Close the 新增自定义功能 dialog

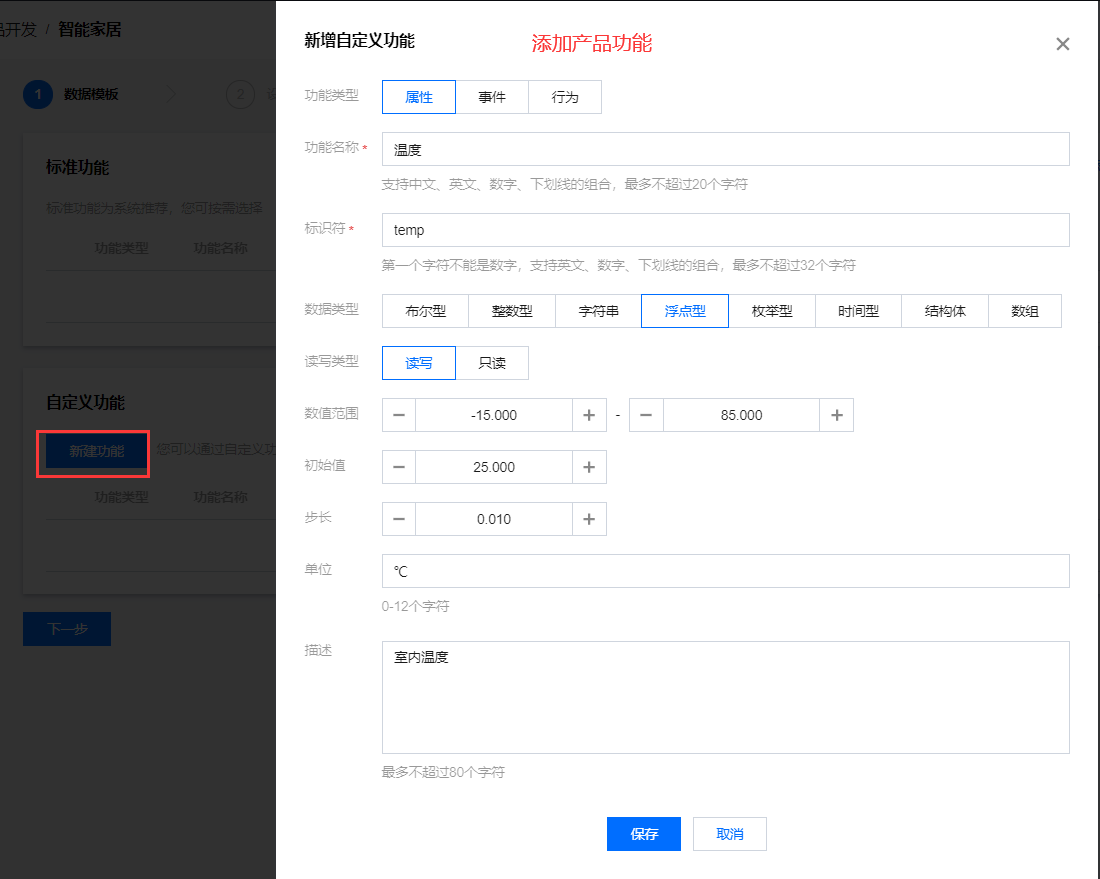click(1062, 44)
